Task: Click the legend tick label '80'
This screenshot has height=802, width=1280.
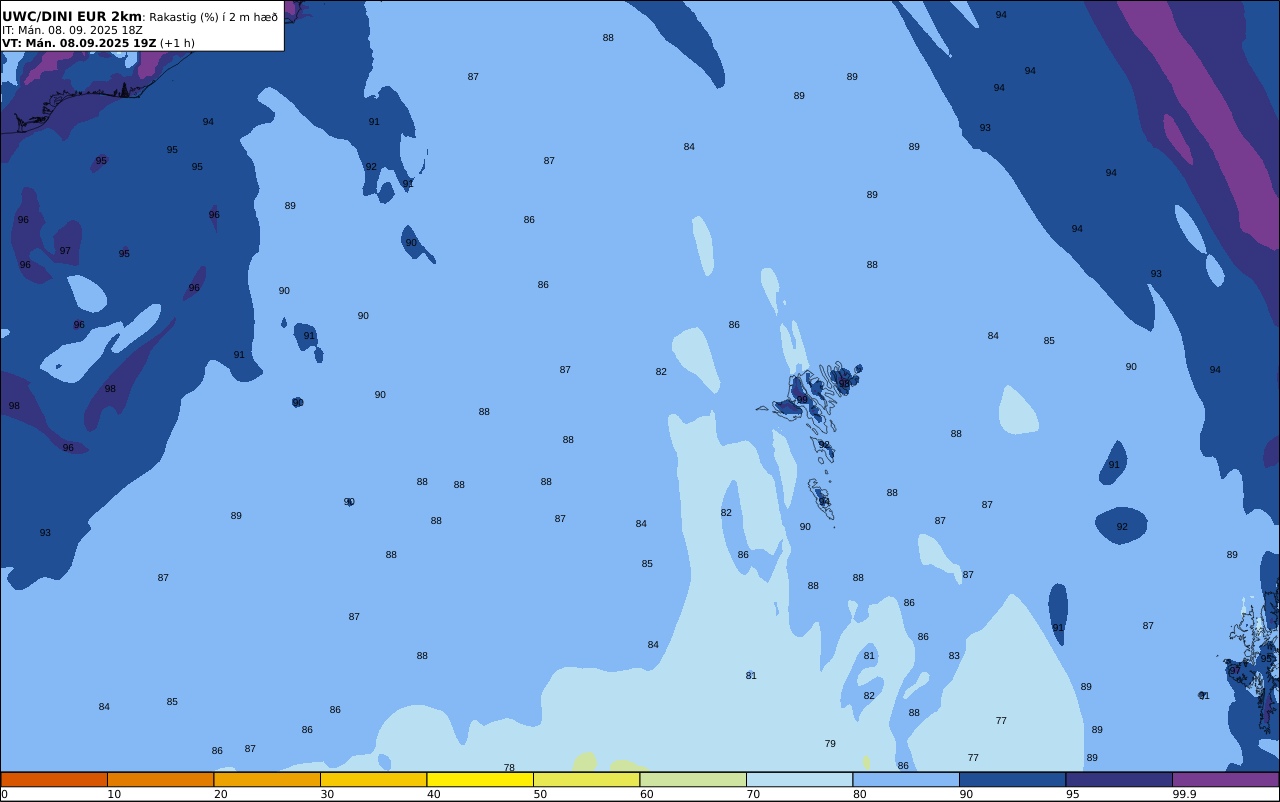Action: click(x=859, y=795)
